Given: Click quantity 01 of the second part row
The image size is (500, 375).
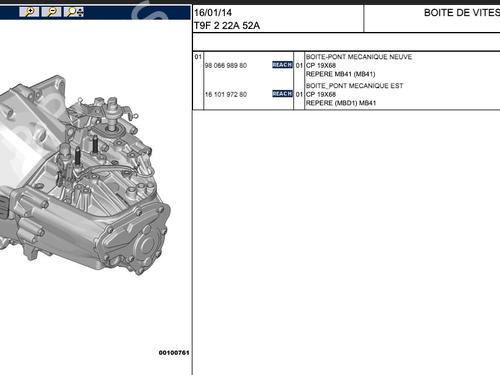Looking at the screenshot, I should 299,94.
